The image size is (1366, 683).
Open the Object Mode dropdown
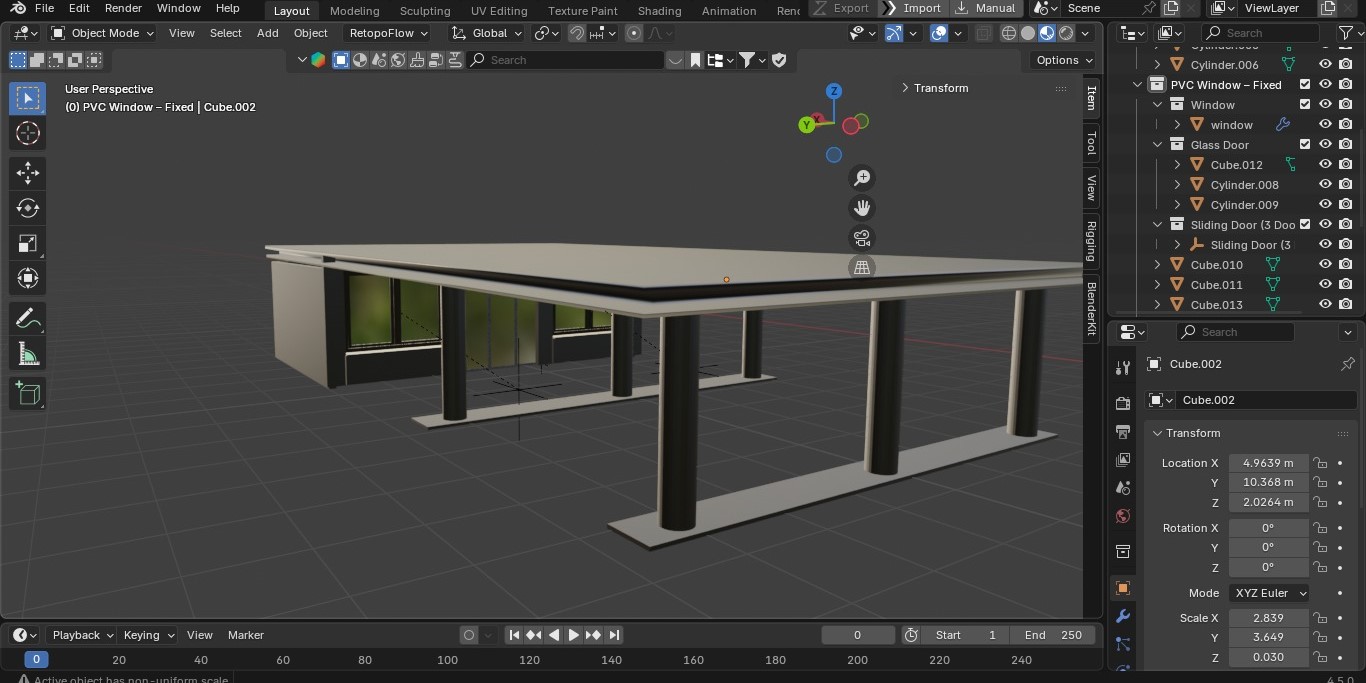[103, 33]
